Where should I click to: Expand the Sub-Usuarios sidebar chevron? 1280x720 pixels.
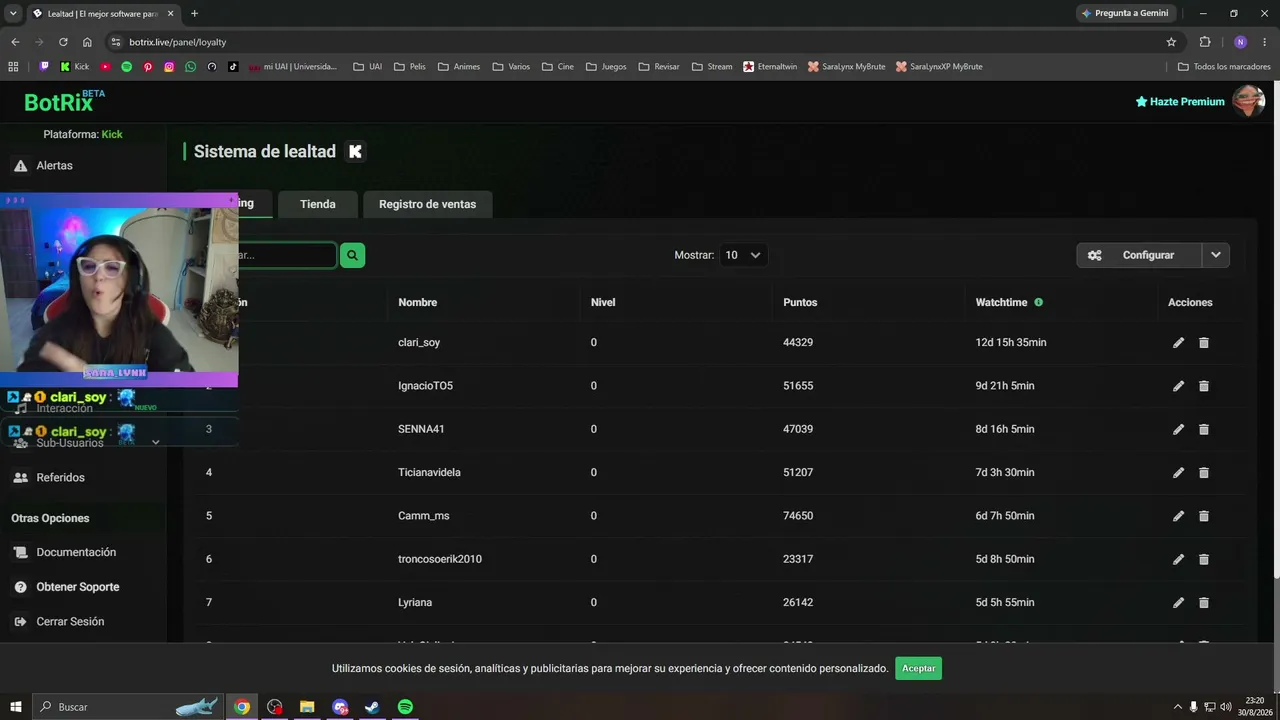[x=155, y=442]
